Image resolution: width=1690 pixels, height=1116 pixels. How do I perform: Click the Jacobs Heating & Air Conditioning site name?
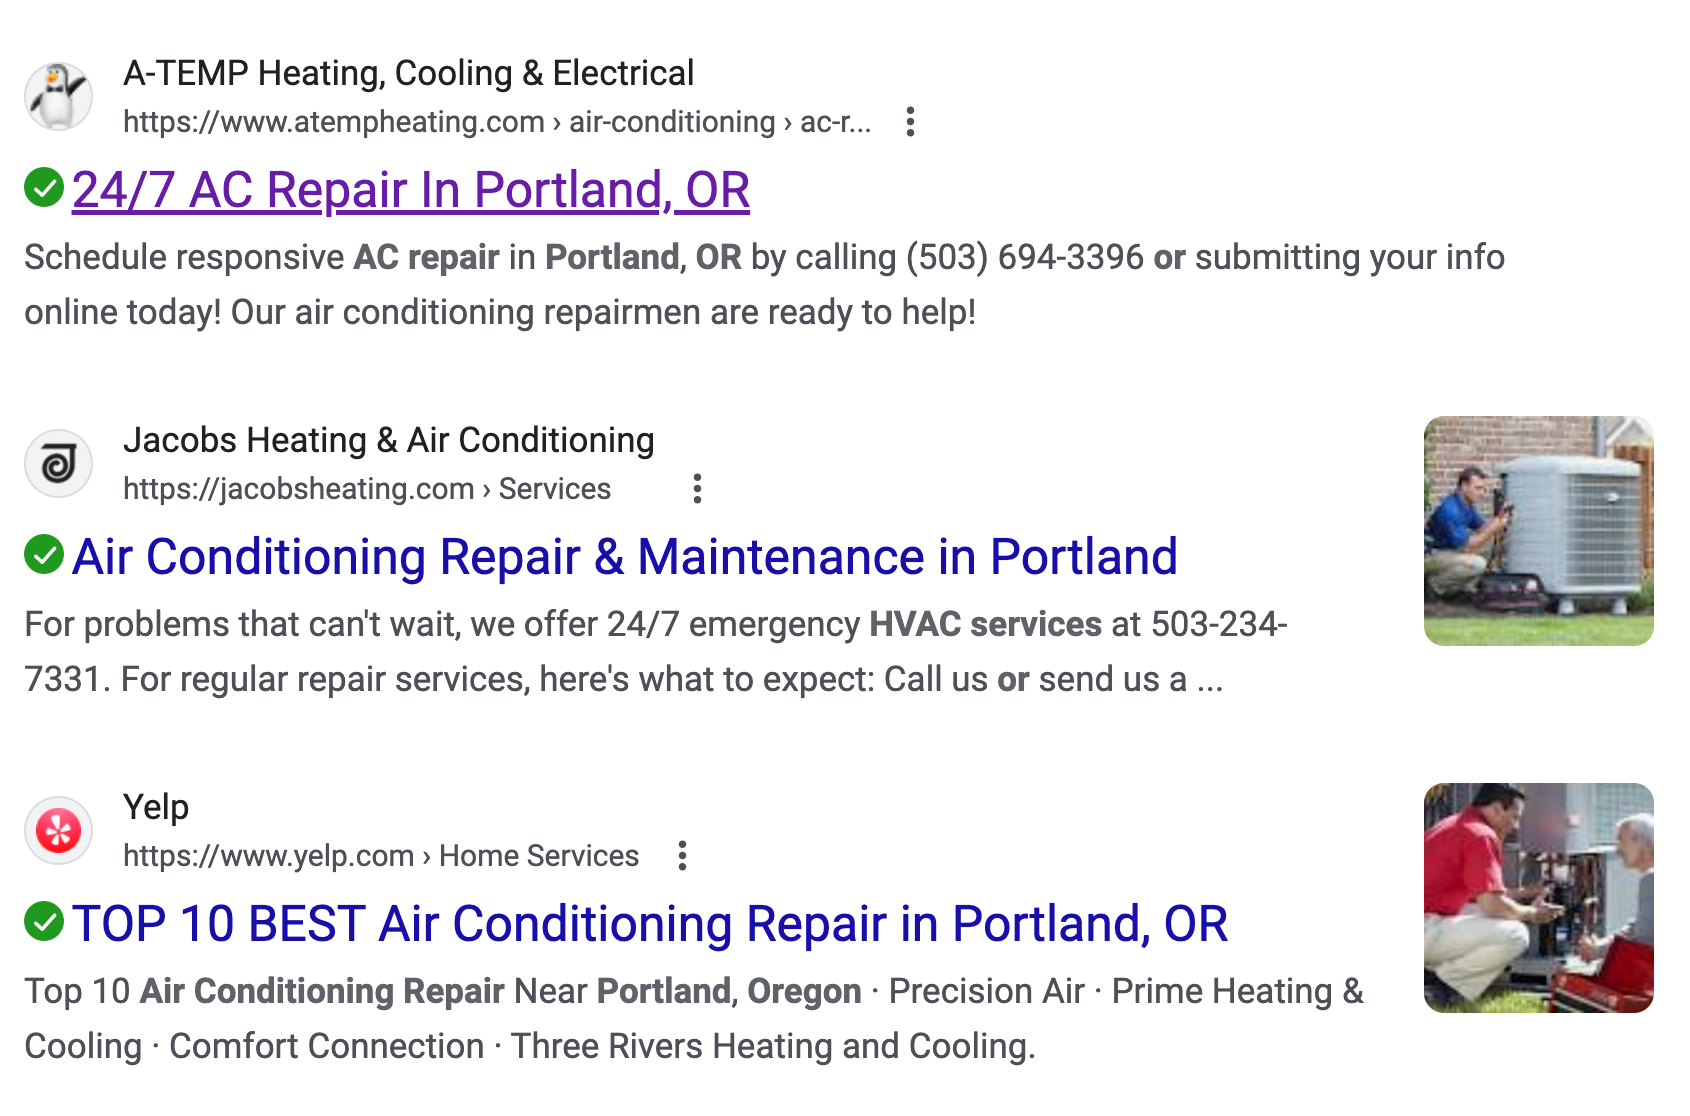pyautogui.click(x=388, y=440)
